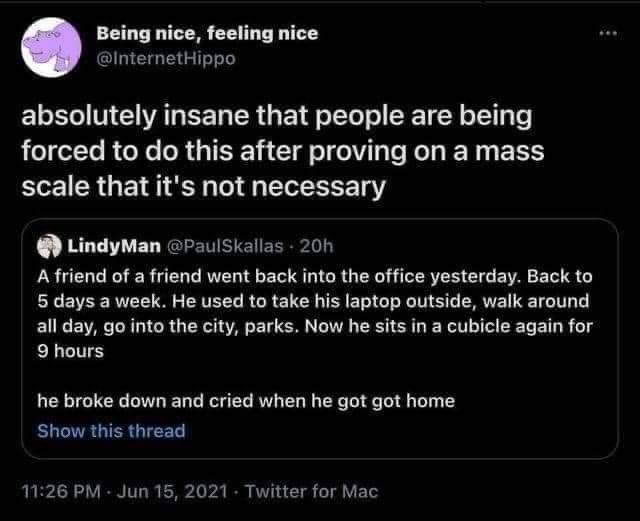
Task: Click "he broke down and cried" sentence
Action: pyautogui.click(x=246, y=401)
